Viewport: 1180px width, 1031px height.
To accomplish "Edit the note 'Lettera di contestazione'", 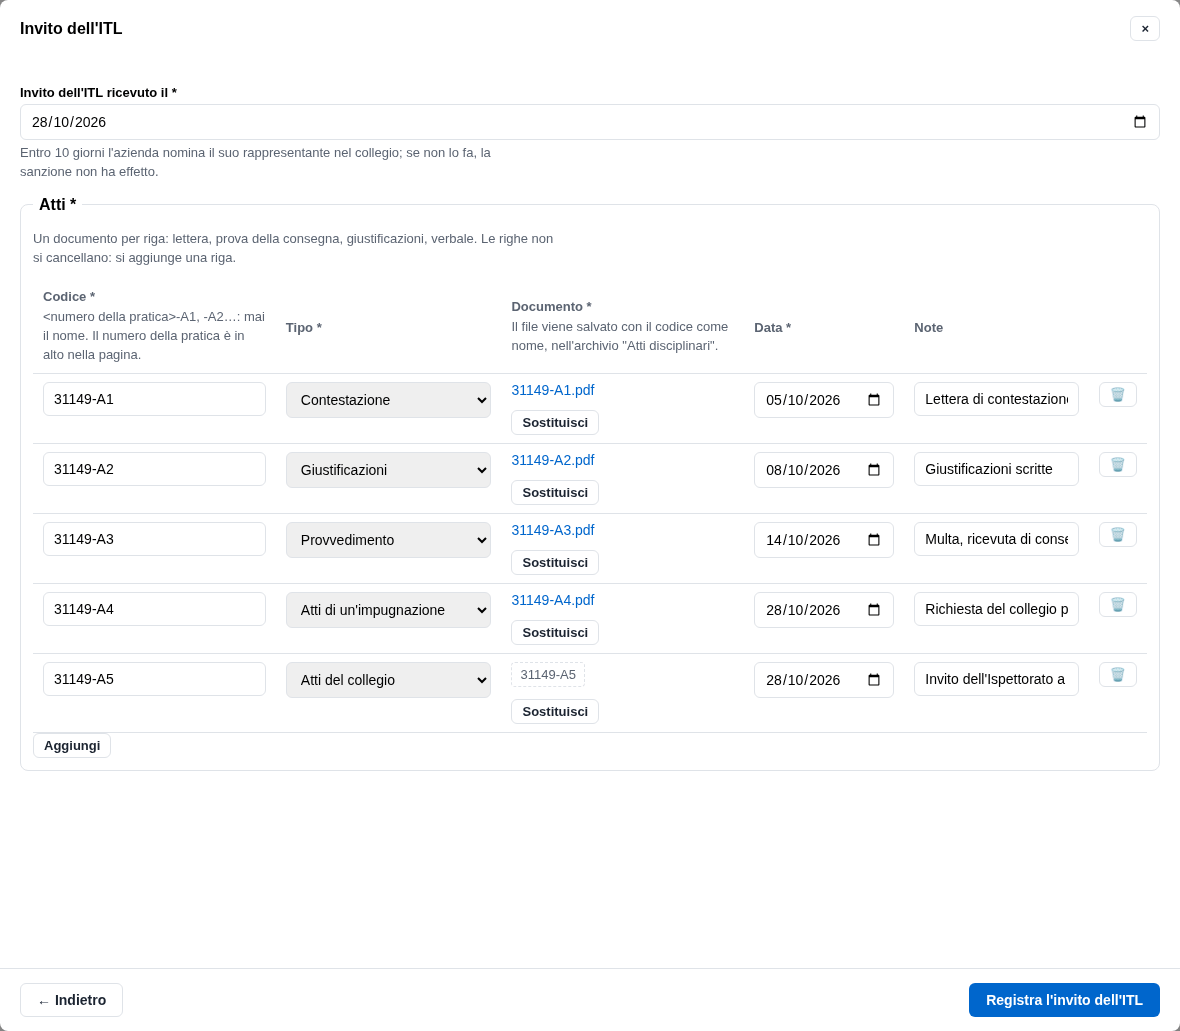I will (996, 400).
